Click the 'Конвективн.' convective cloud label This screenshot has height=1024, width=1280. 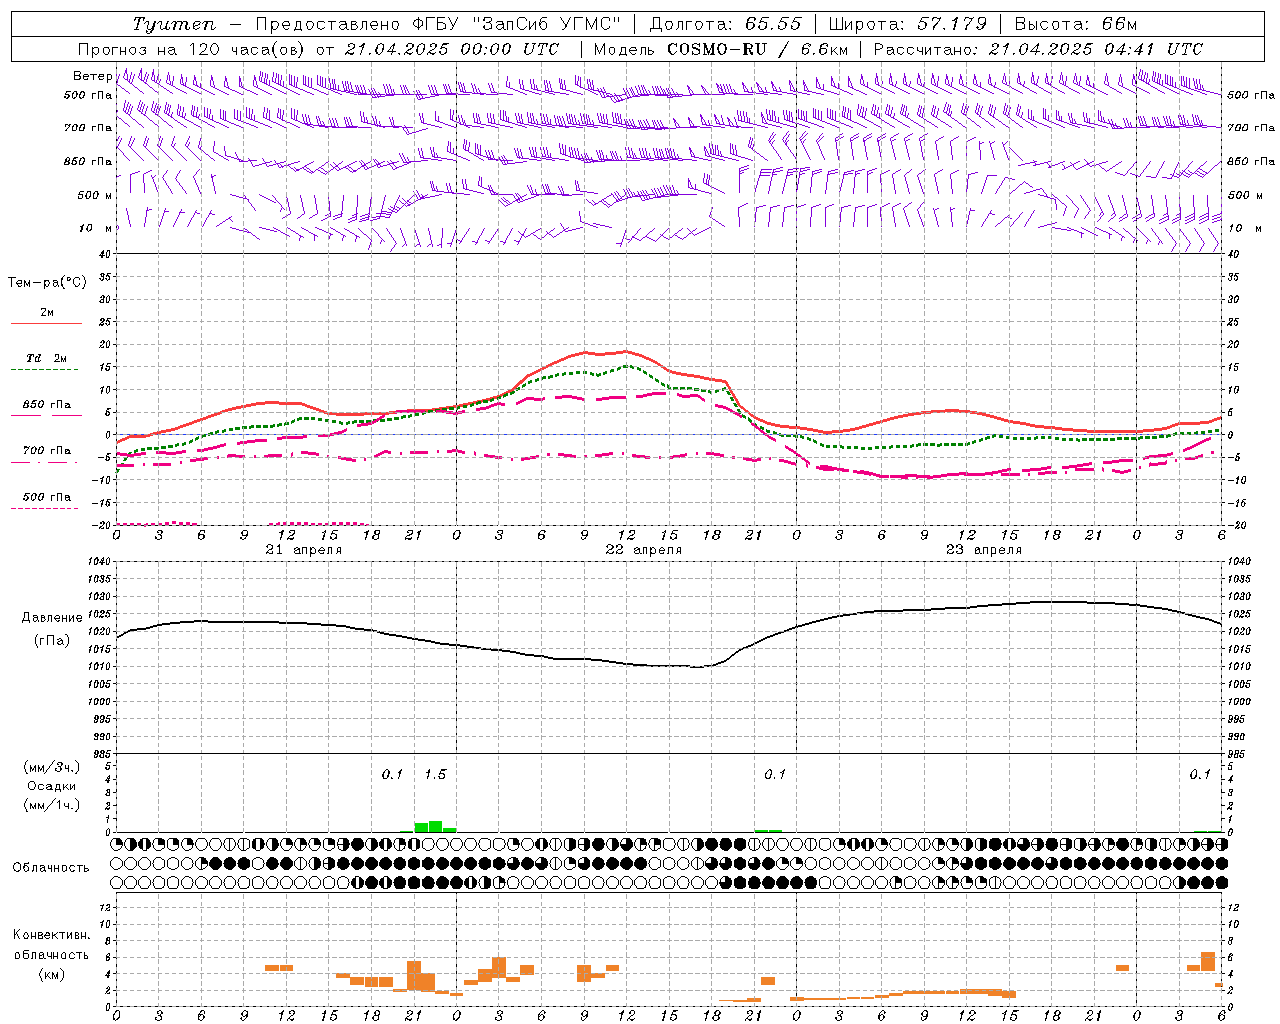tap(51, 935)
